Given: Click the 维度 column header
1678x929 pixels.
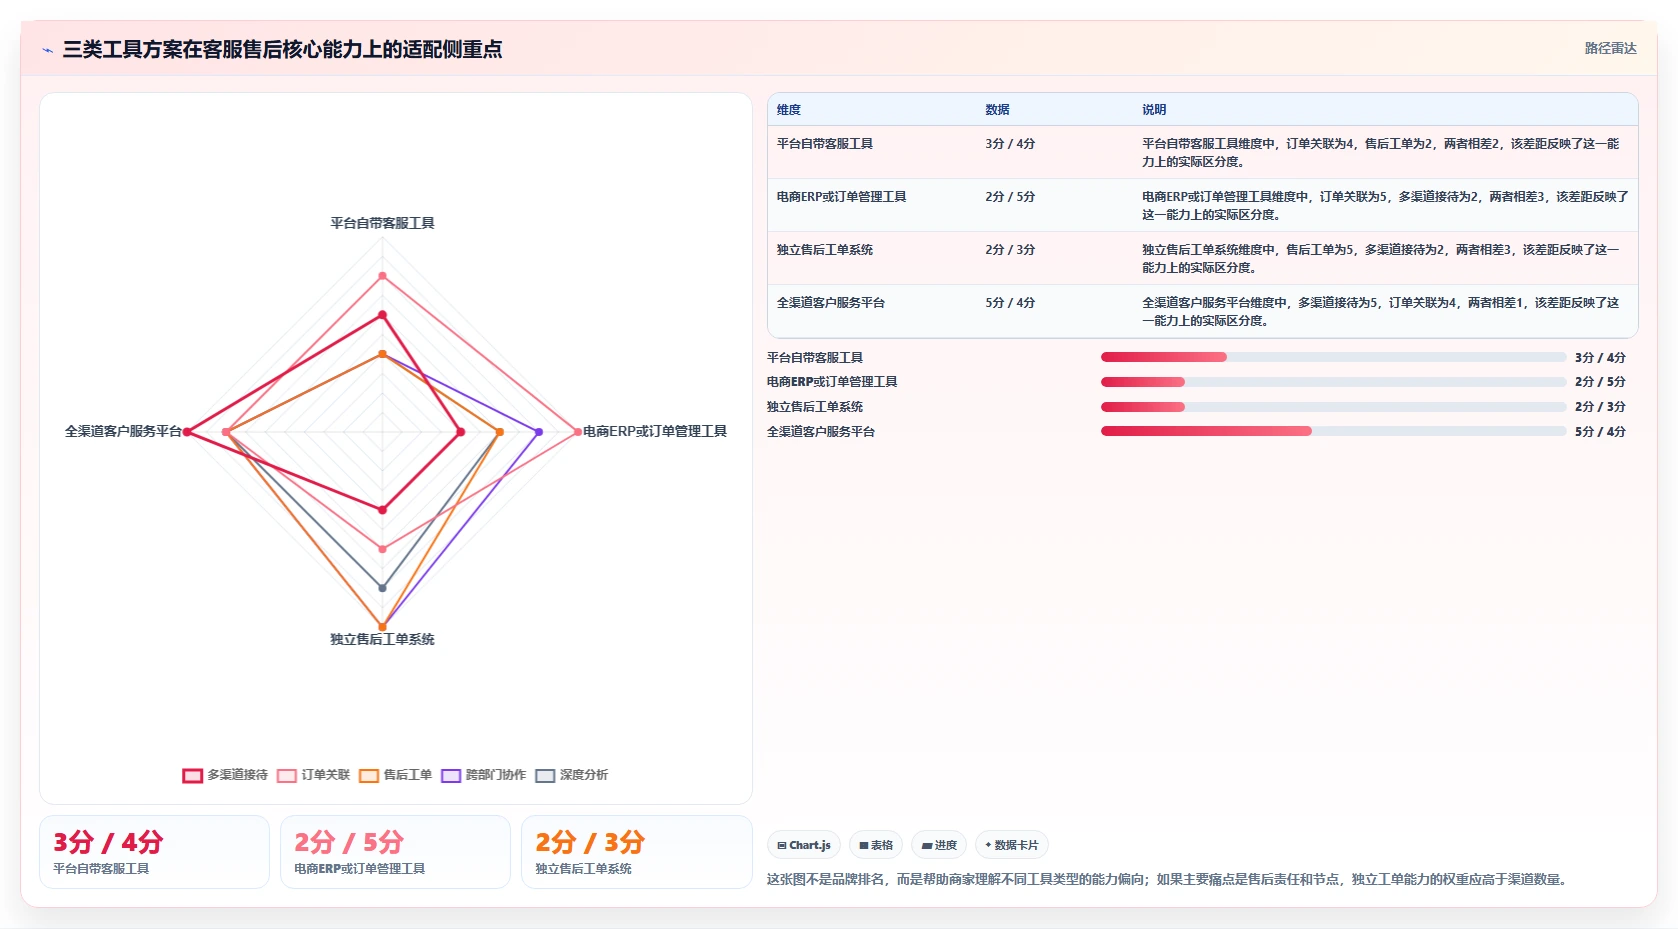Looking at the screenshot, I should click(x=789, y=110).
